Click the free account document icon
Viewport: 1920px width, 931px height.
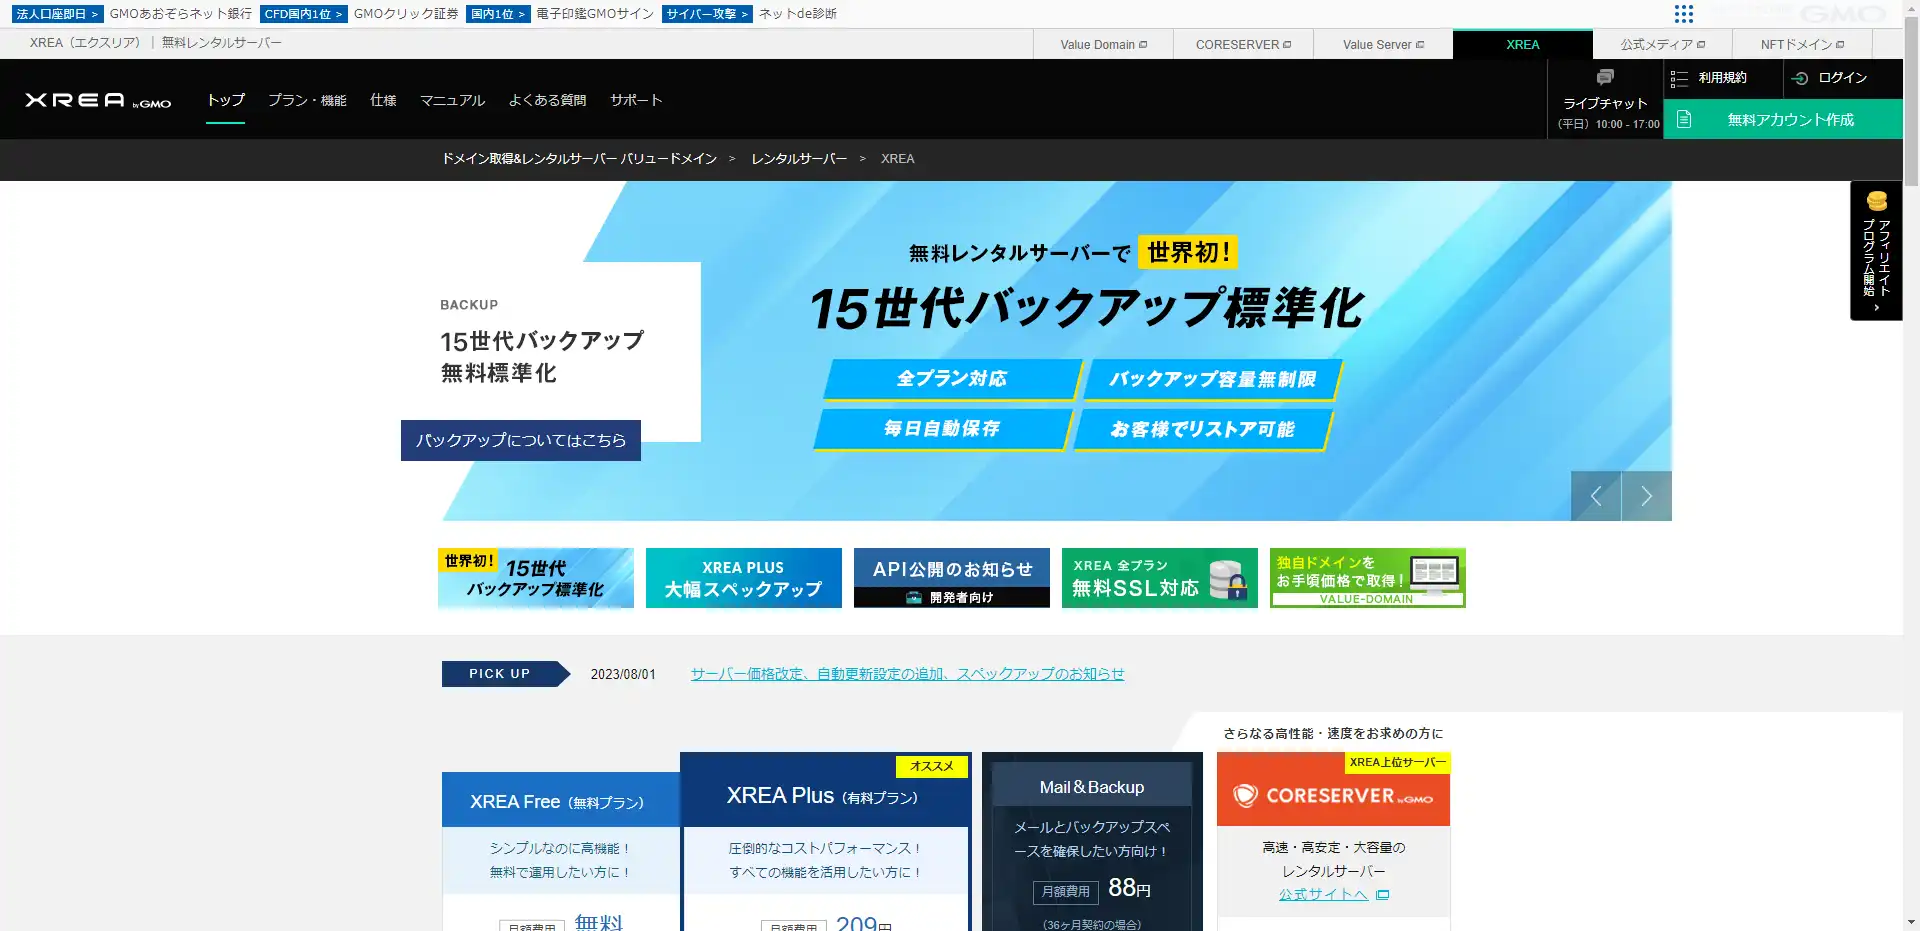pos(1684,119)
